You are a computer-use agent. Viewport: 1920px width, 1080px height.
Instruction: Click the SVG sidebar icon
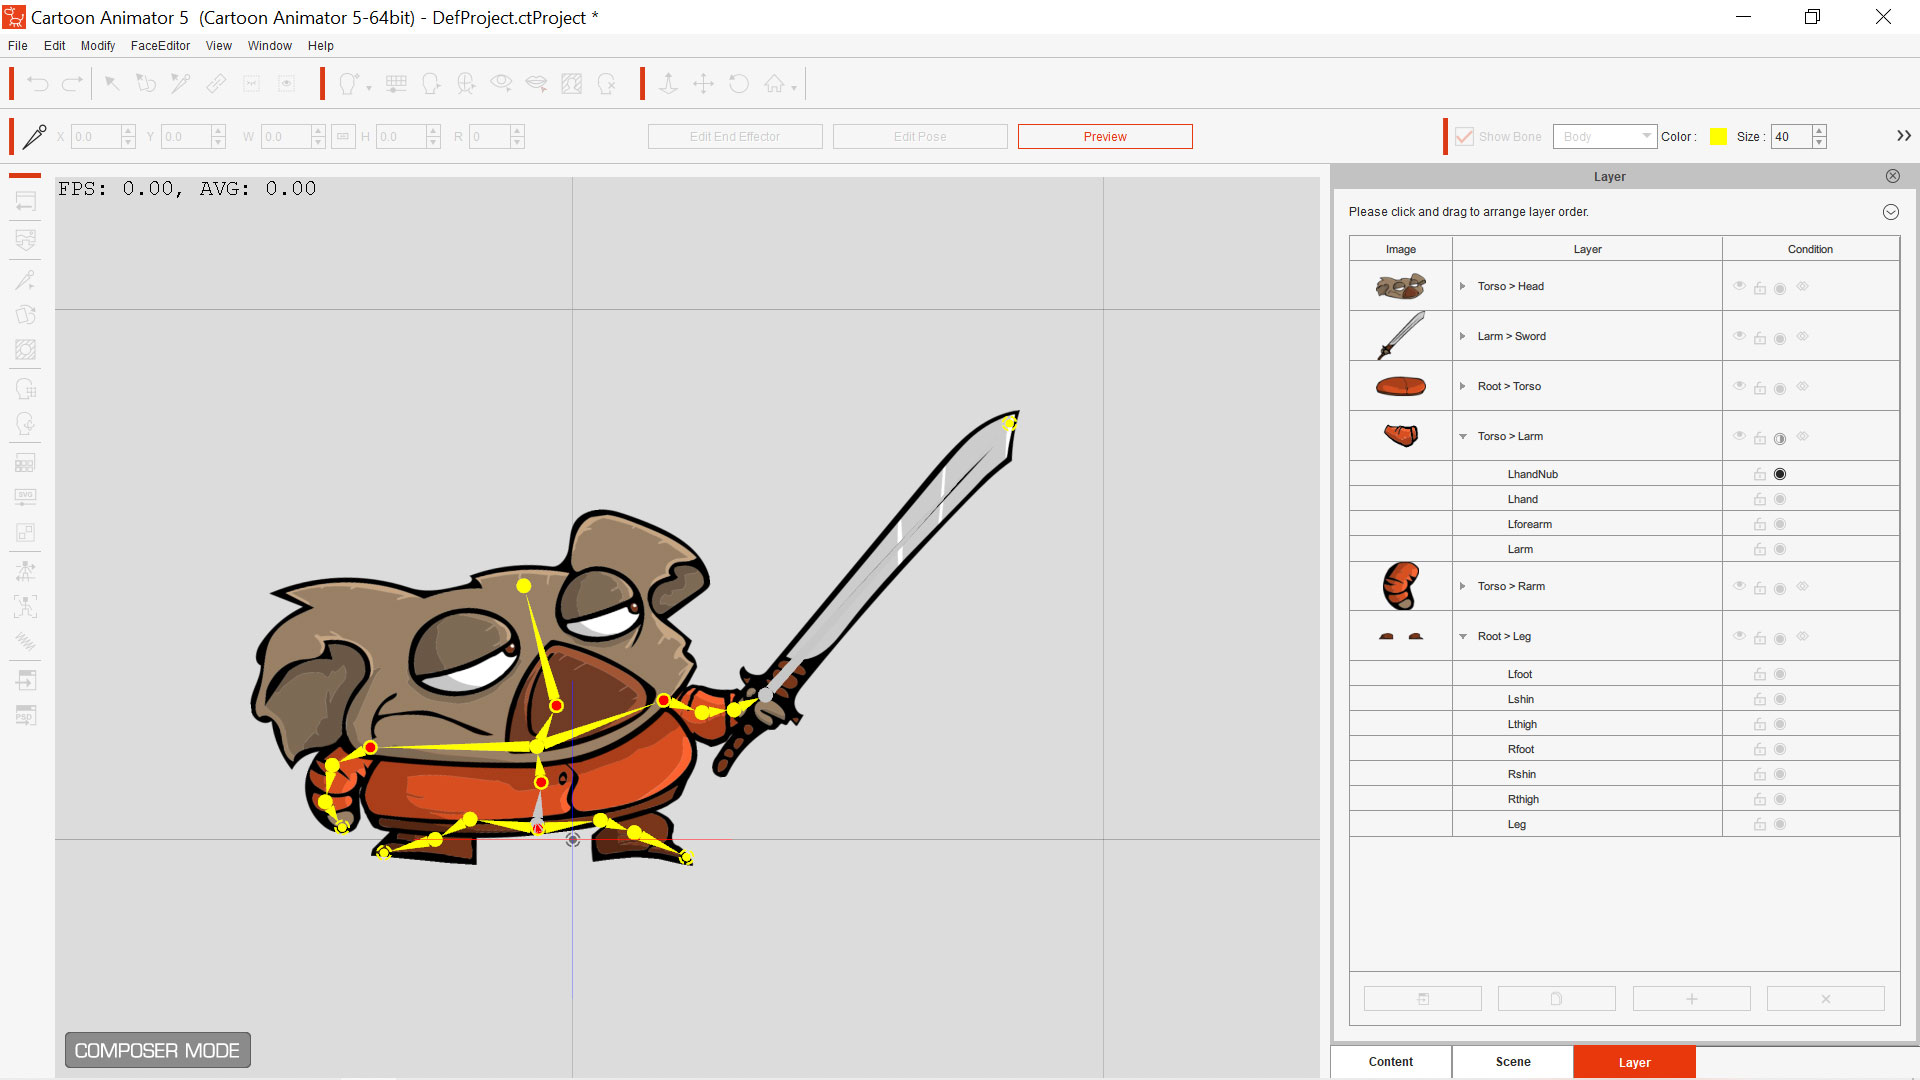point(26,497)
